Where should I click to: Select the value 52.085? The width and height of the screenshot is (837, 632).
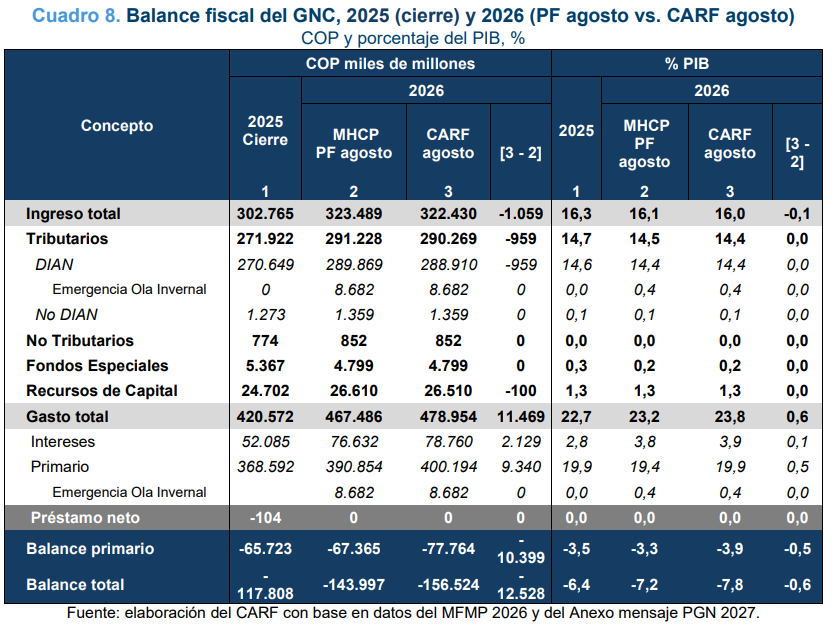pyautogui.click(x=265, y=442)
